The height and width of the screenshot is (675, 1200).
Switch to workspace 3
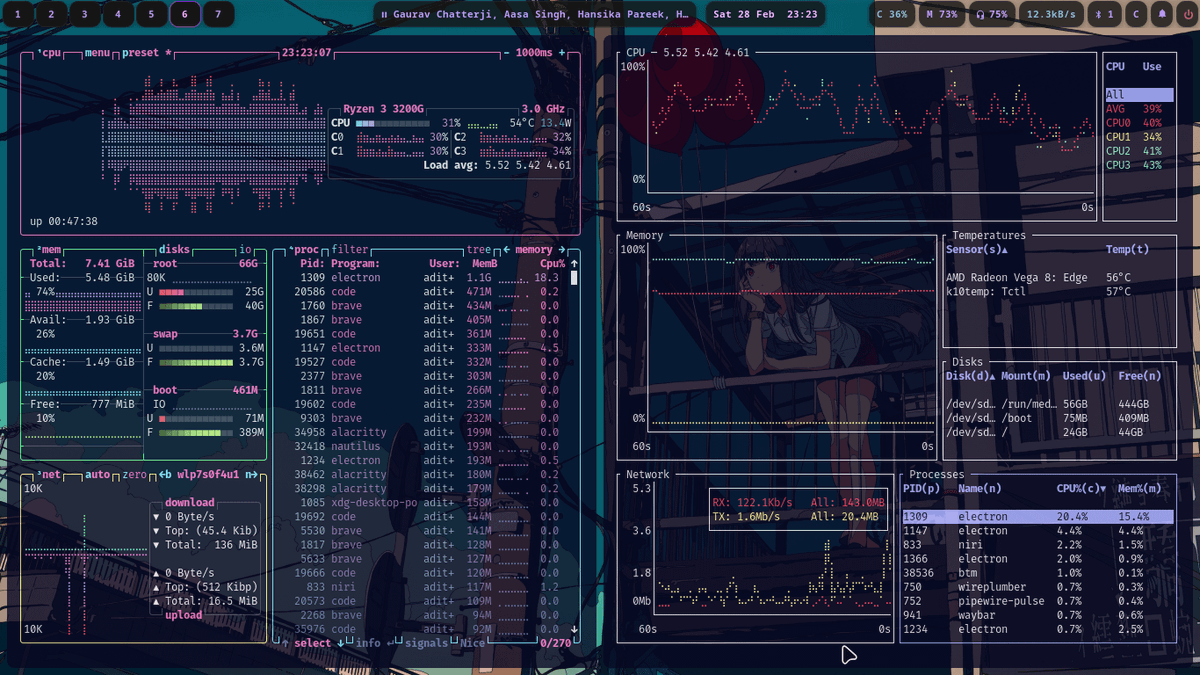[x=85, y=14]
